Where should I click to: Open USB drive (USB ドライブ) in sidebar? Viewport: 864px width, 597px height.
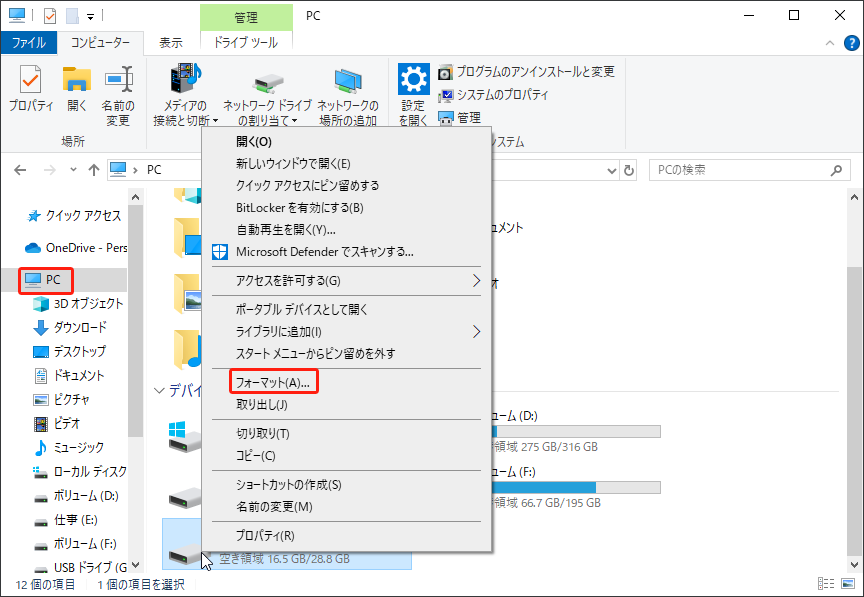tap(80, 567)
